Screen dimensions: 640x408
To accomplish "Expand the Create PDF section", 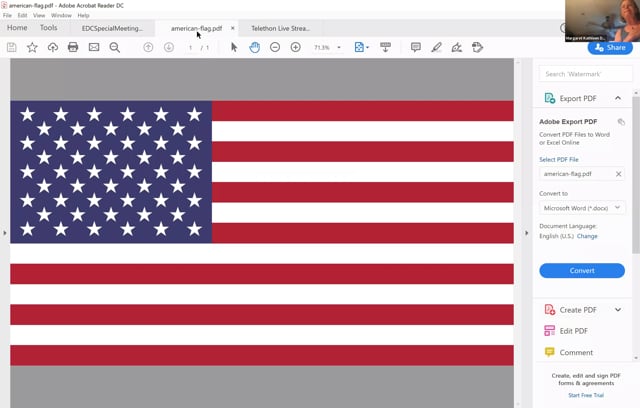I will click(x=618, y=310).
